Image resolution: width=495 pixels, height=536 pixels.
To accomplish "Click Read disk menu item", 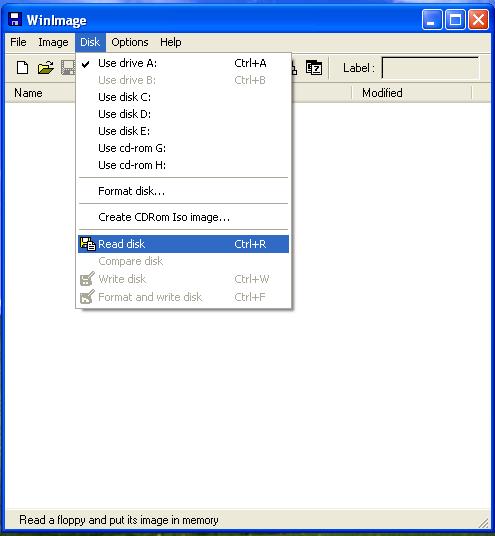I will 183,244.
